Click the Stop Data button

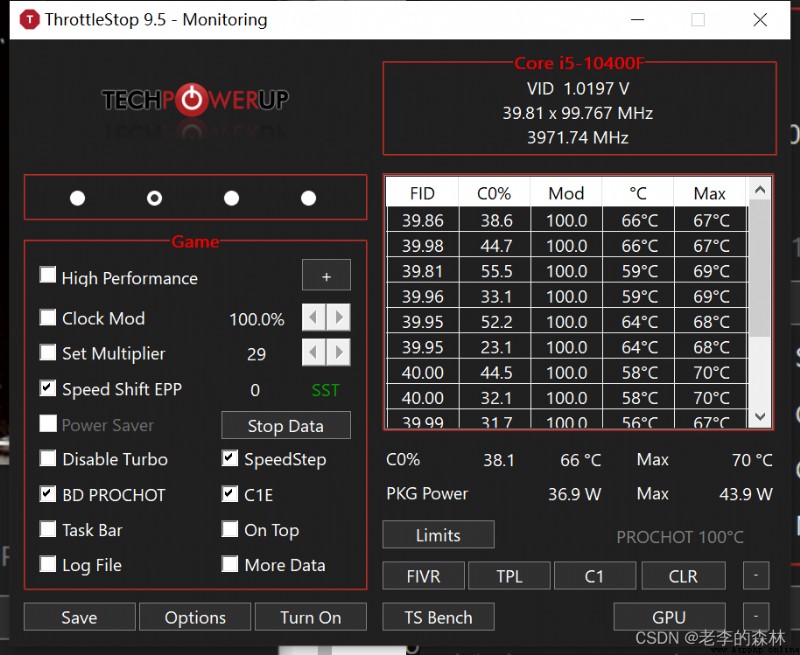tap(286, 425)
